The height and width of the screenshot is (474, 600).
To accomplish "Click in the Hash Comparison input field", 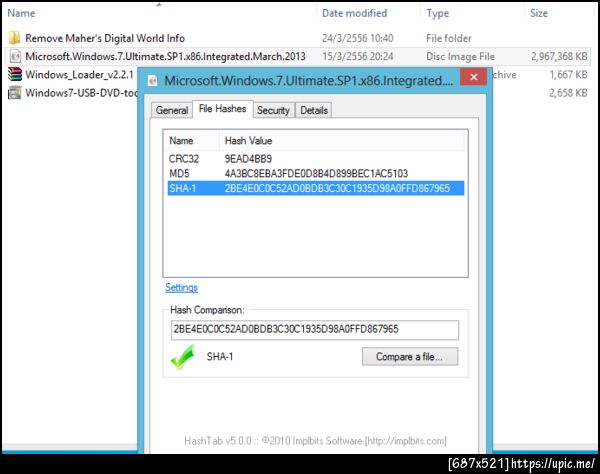I will pyautogui.click(x=315, y=330).
